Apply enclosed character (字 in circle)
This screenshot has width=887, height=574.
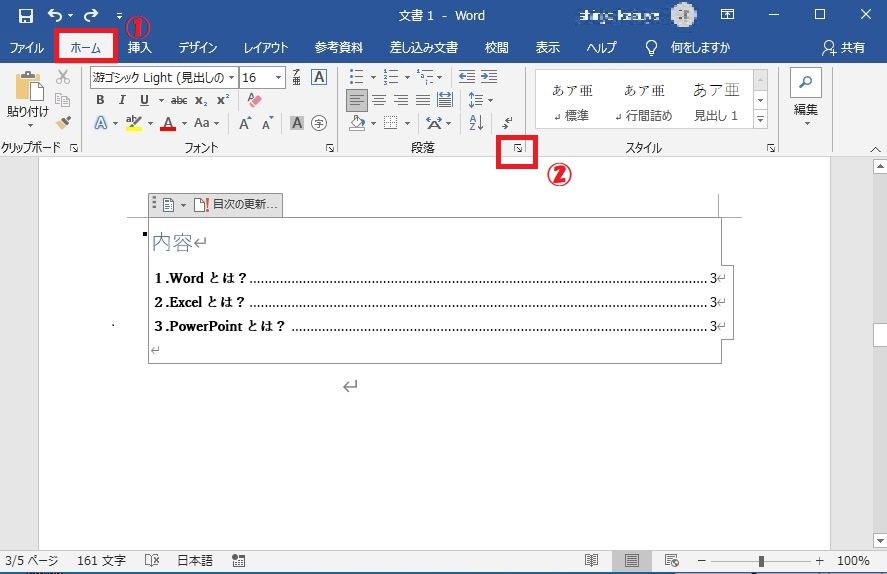319,123
